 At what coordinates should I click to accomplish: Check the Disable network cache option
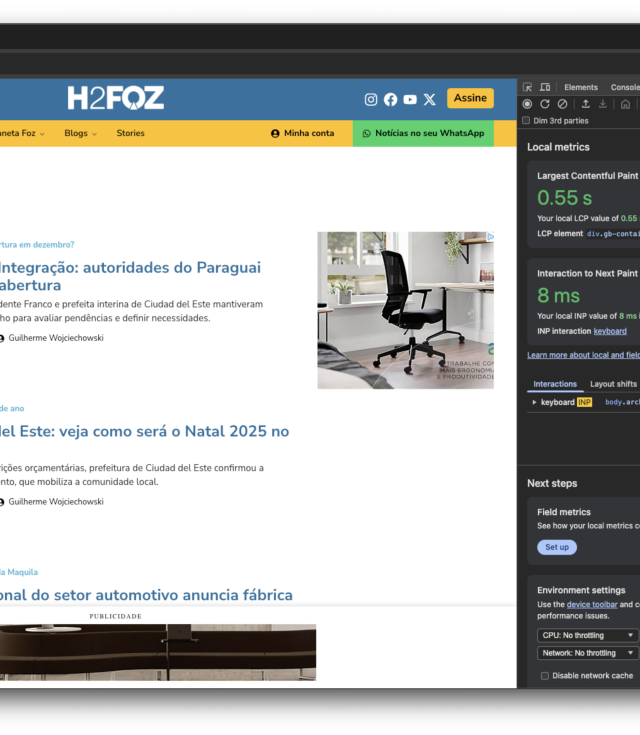[545, 676]
